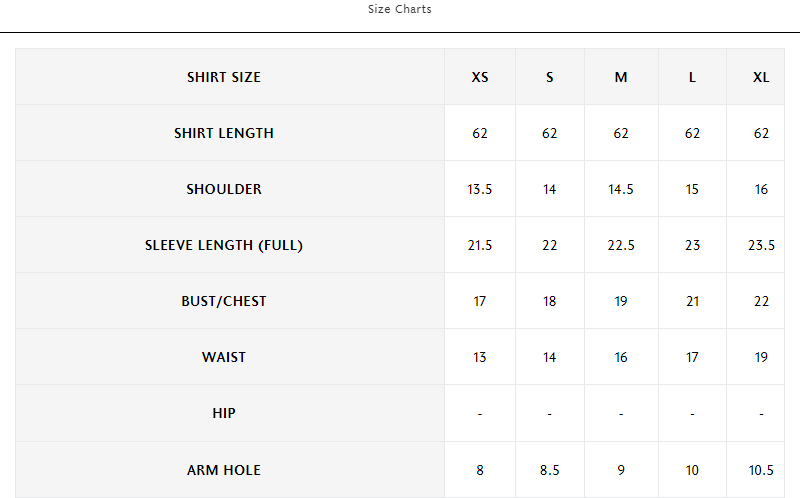Viewport: 800px width, 498px height.
Task: Click the XL sleeve length value 23.5
Action: coord(761,245)
